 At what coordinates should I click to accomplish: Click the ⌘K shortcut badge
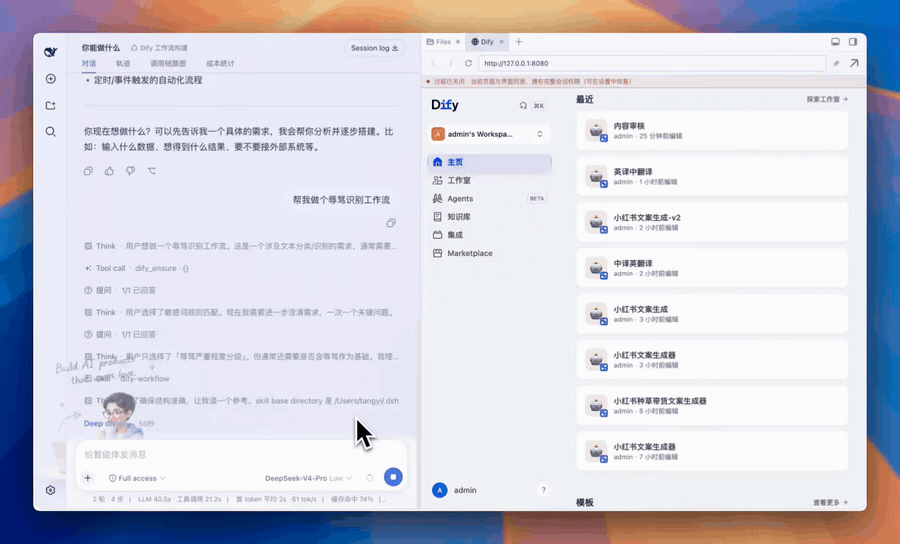(539, 106)
